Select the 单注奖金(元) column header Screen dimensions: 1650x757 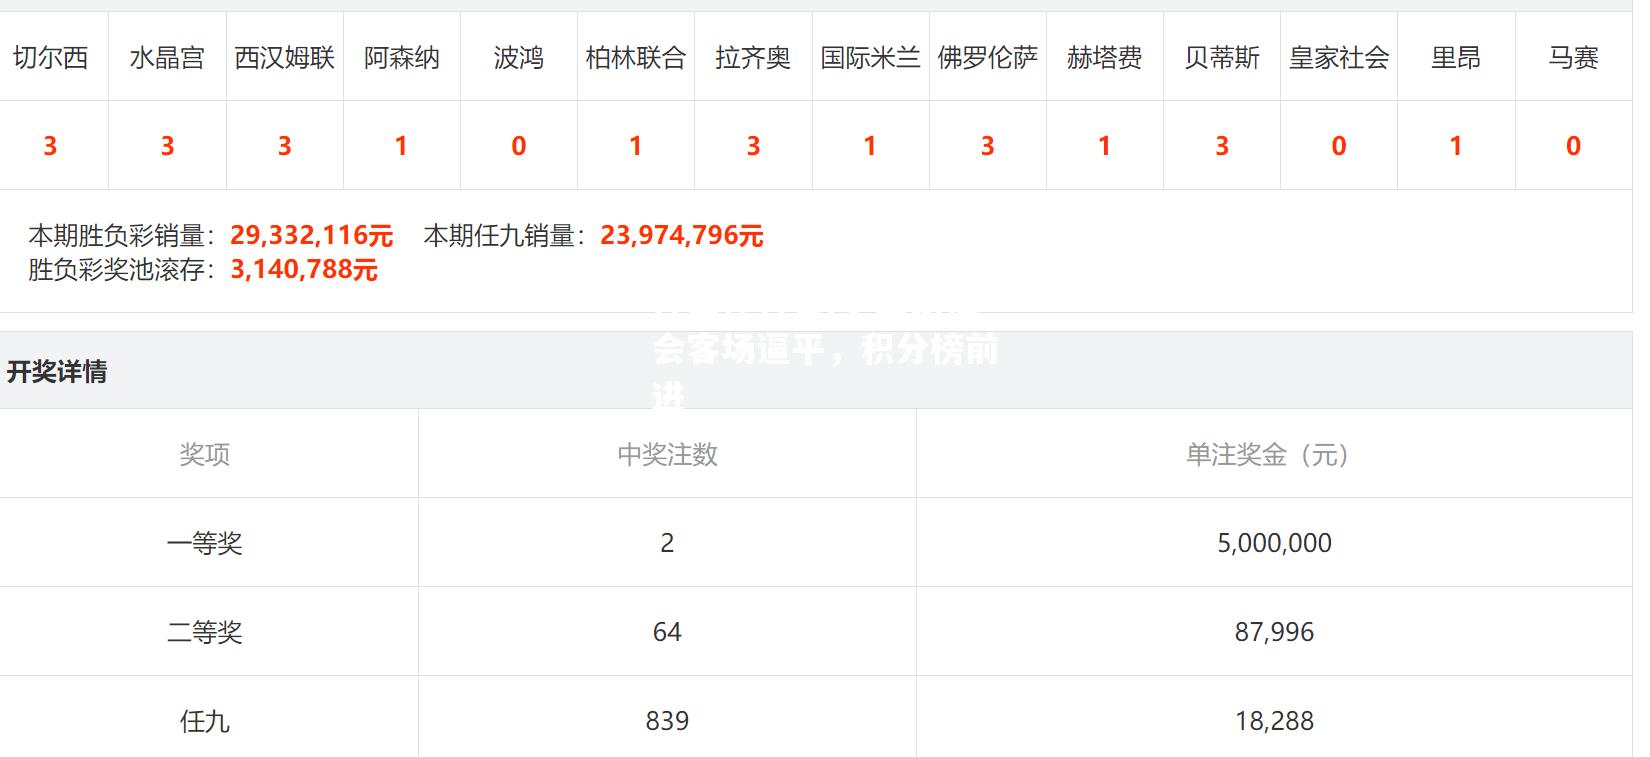(x=1273, y=455)
